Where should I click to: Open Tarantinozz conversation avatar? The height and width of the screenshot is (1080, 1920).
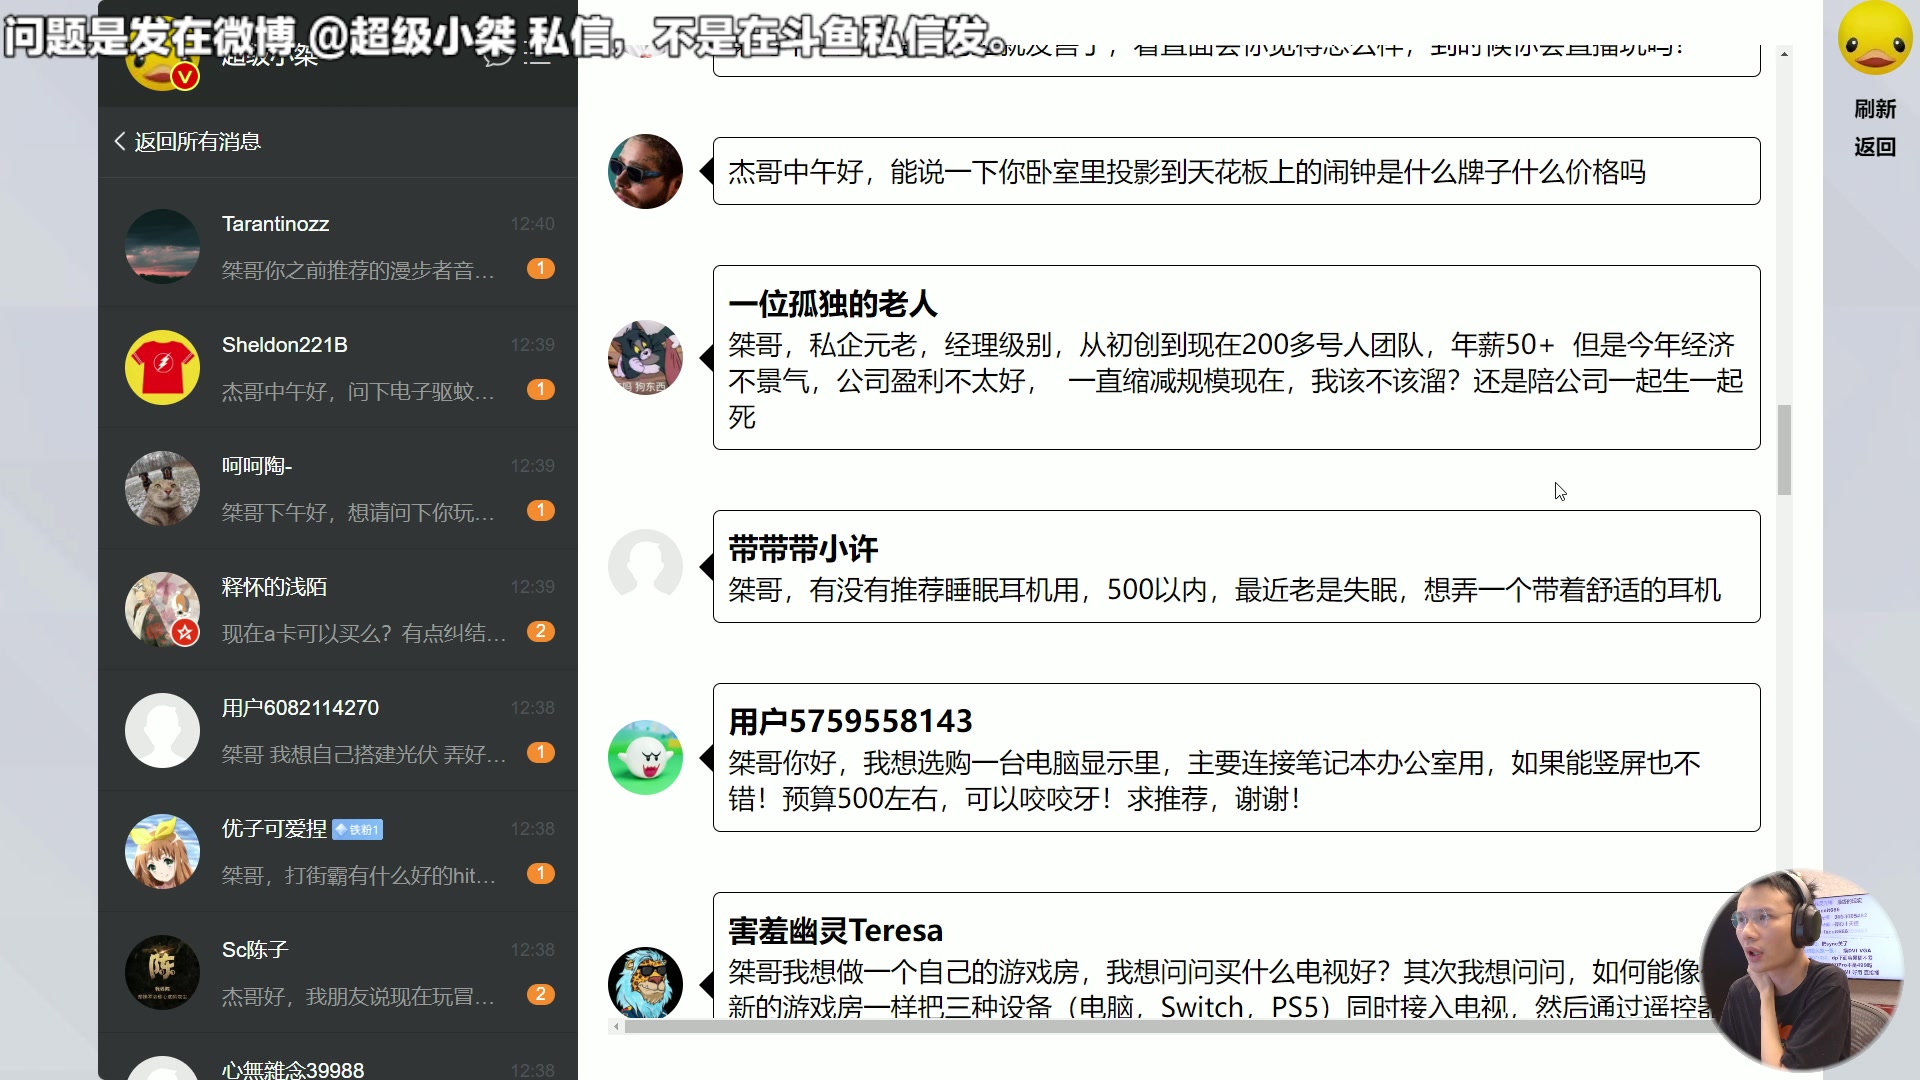tap(162, 246)
